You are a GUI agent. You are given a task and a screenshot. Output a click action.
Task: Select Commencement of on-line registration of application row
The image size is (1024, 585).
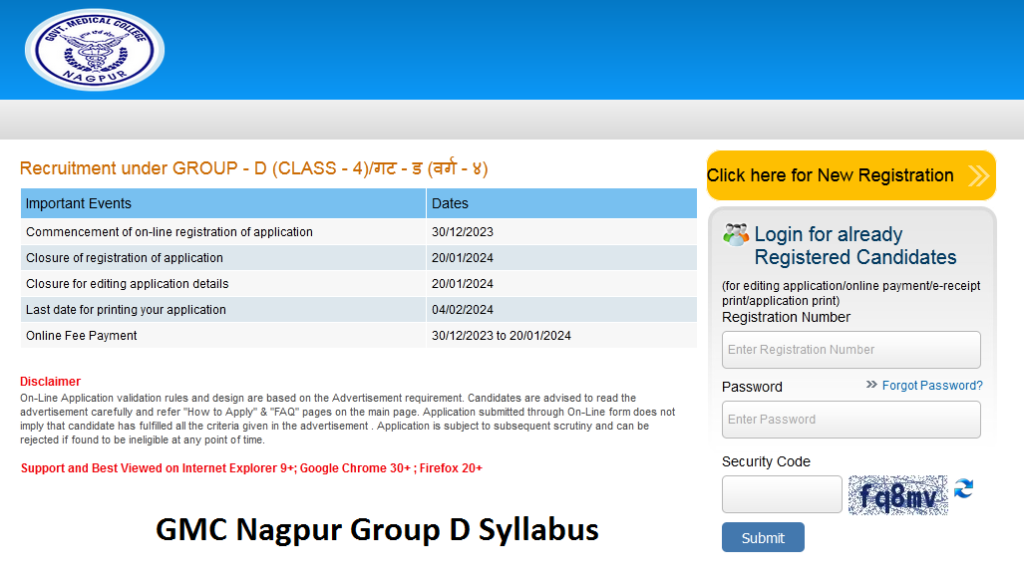pos(359,232)
